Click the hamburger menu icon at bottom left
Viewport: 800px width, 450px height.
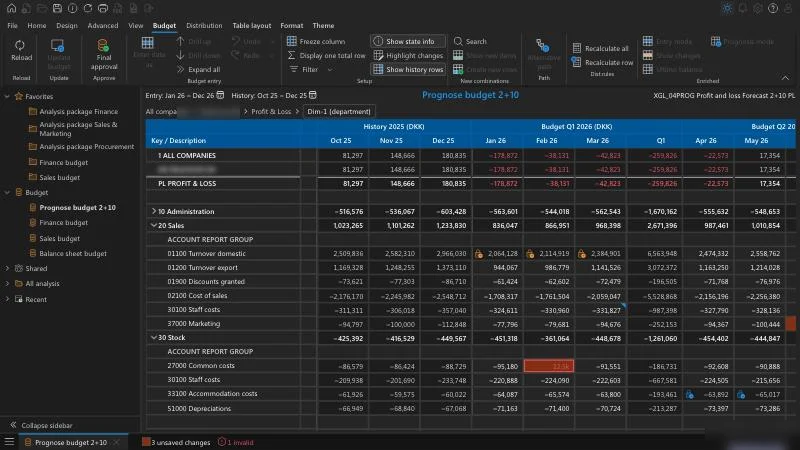pos(9,442)
